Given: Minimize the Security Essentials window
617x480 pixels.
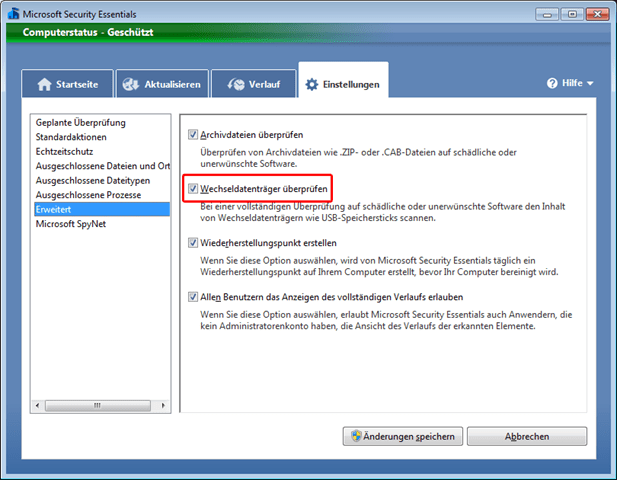Looking at the screenshot, I should [547, 15].
